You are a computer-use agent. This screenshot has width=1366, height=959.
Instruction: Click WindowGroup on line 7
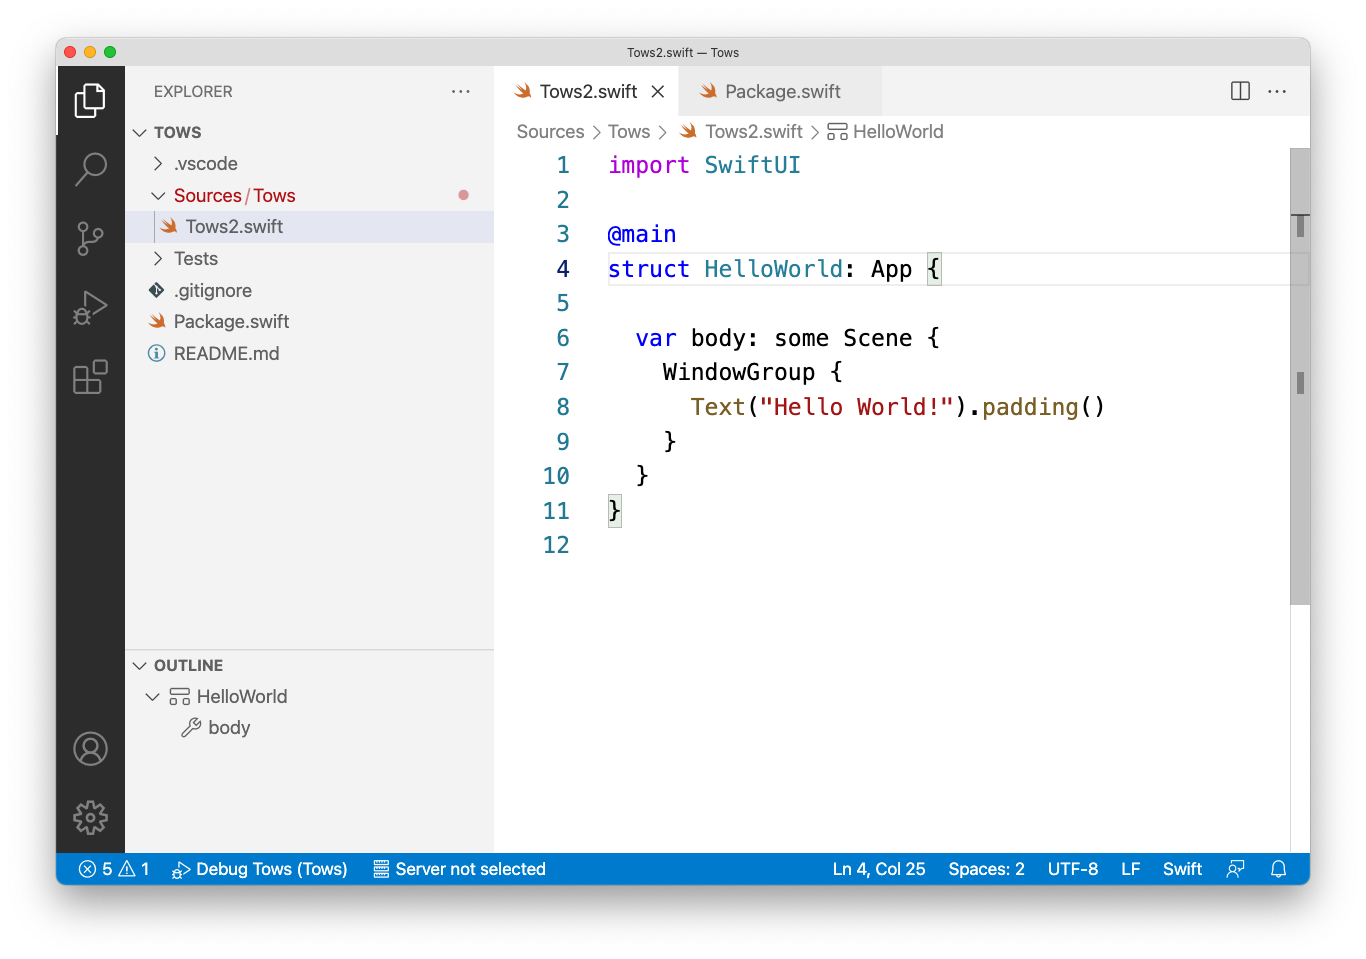point(739,372)
